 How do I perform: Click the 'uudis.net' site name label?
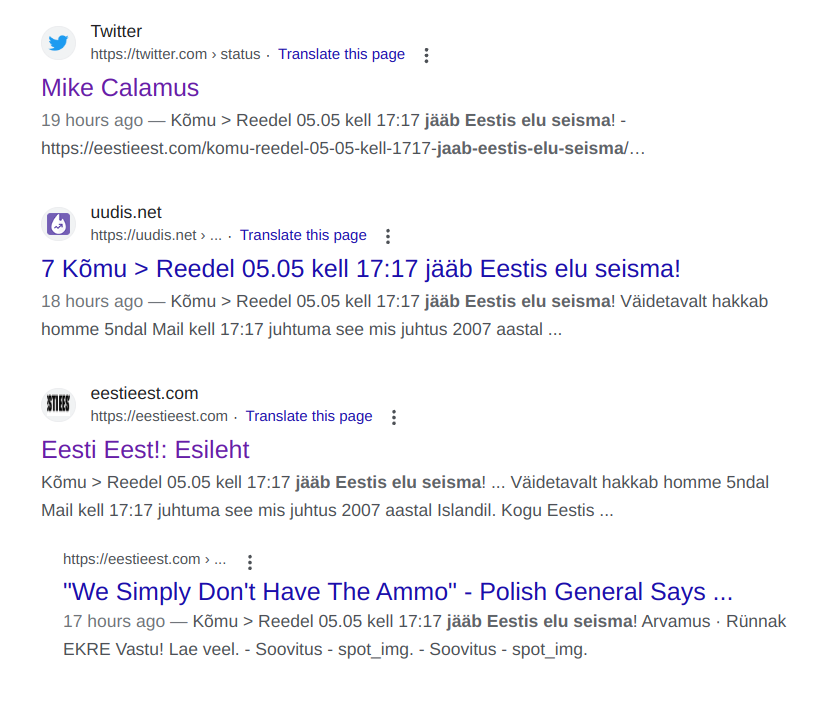[x=126, y=212]
